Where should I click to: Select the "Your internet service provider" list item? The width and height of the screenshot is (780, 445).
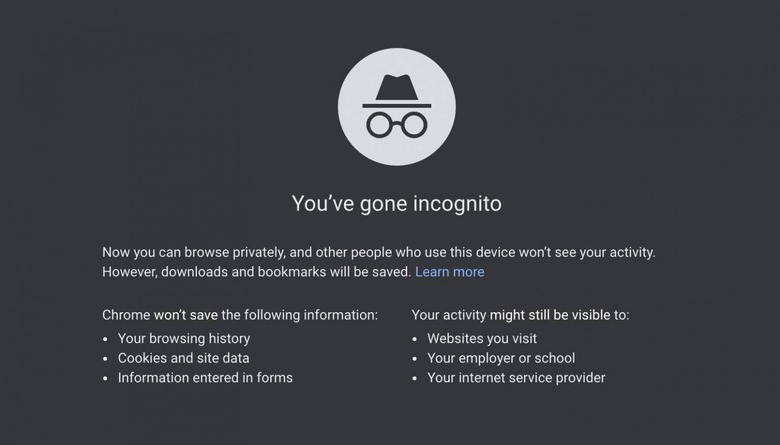pos(516,378)
